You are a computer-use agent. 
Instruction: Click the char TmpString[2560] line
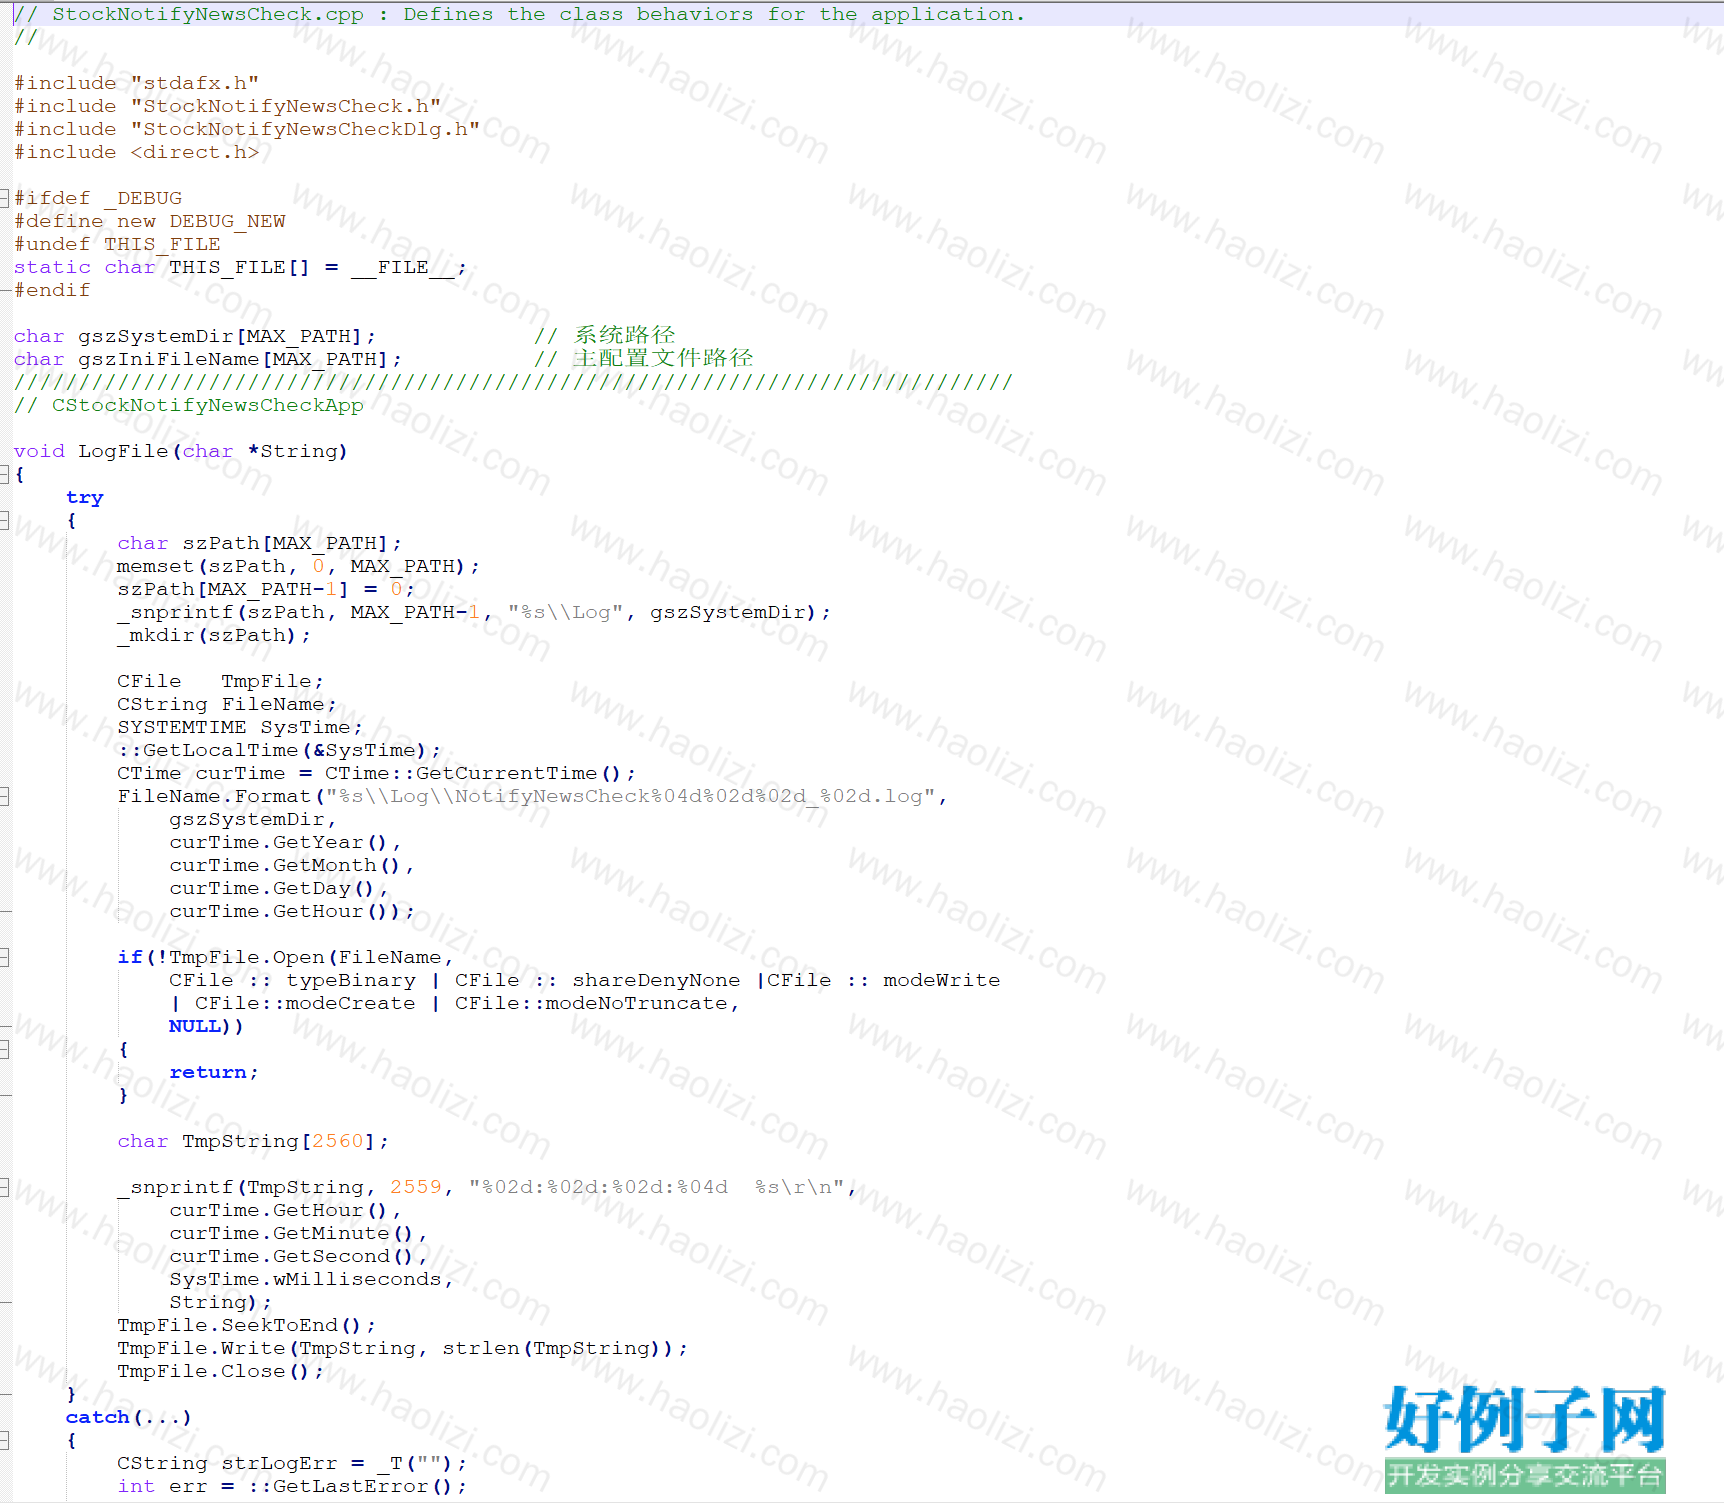pos(253,1141)
